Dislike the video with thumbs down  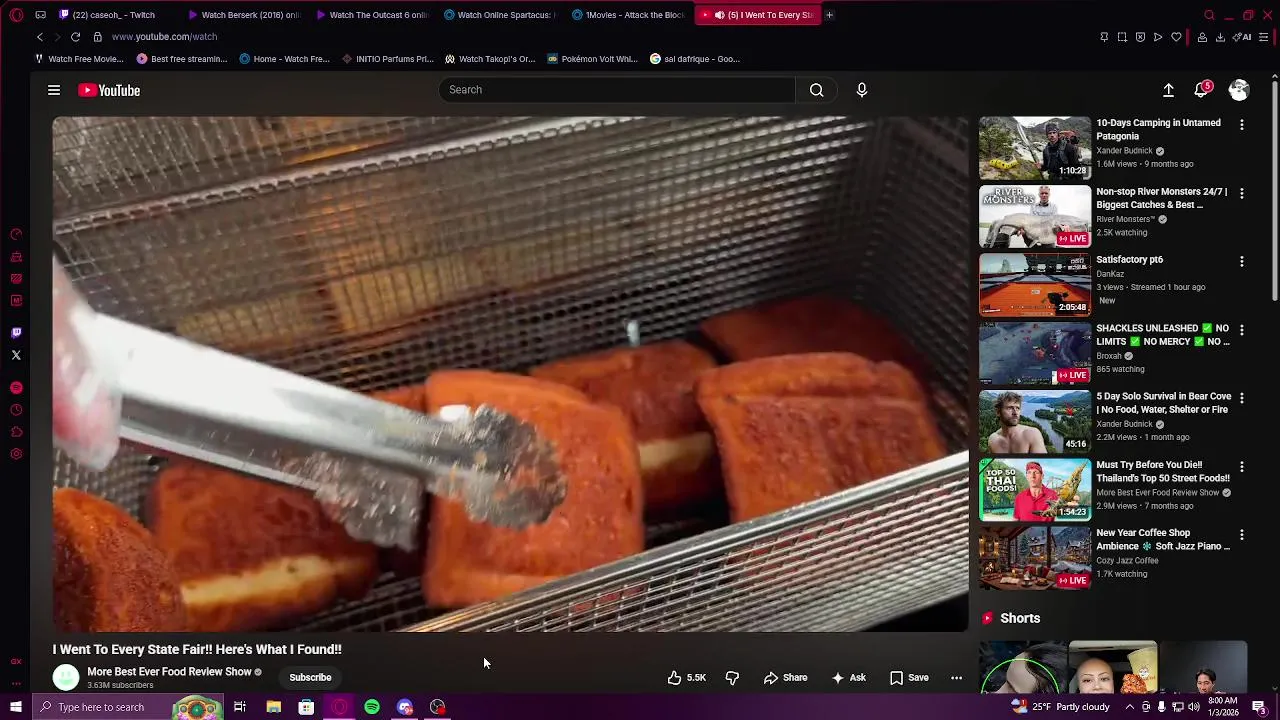tap(732, 677)
